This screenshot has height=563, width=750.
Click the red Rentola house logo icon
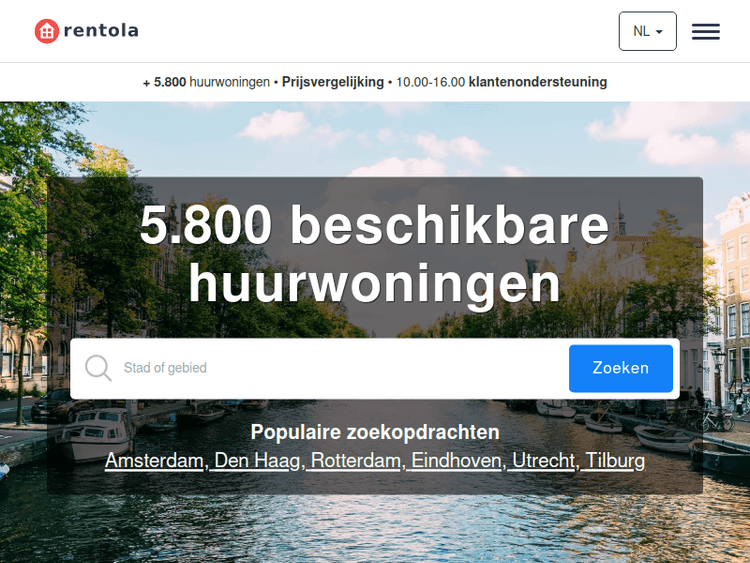tap(47, 31)
